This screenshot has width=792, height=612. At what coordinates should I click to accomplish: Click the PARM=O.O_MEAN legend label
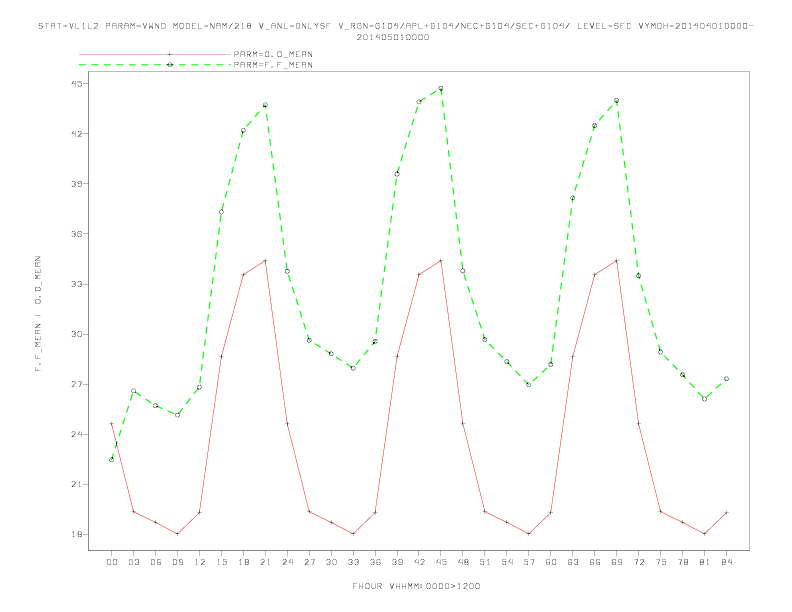pos(273,54)
